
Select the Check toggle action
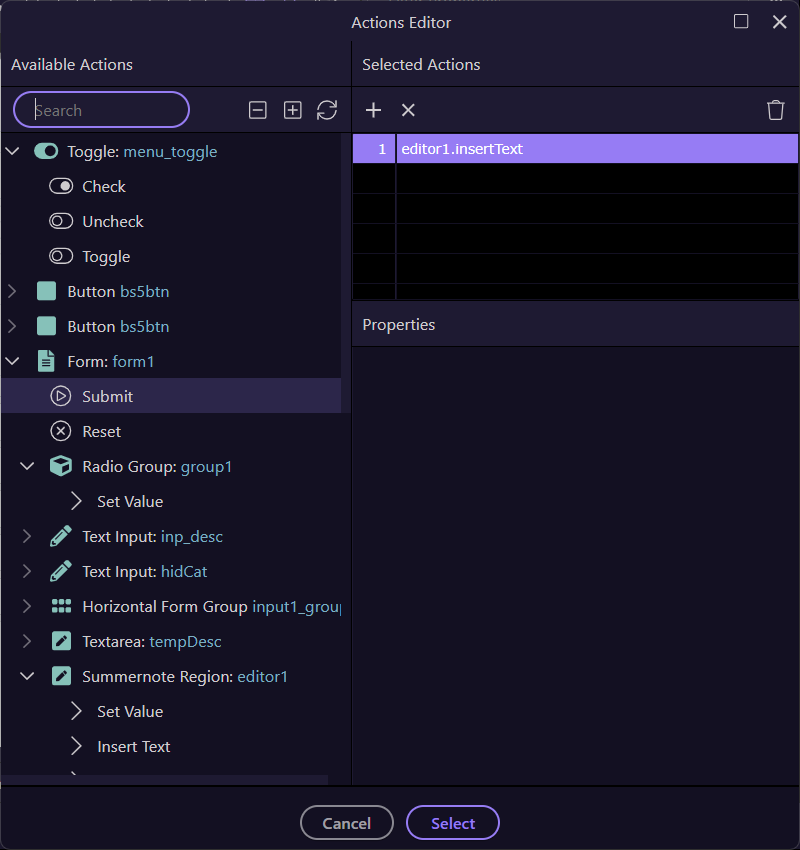pyautogui.click(x=103, y=186)
